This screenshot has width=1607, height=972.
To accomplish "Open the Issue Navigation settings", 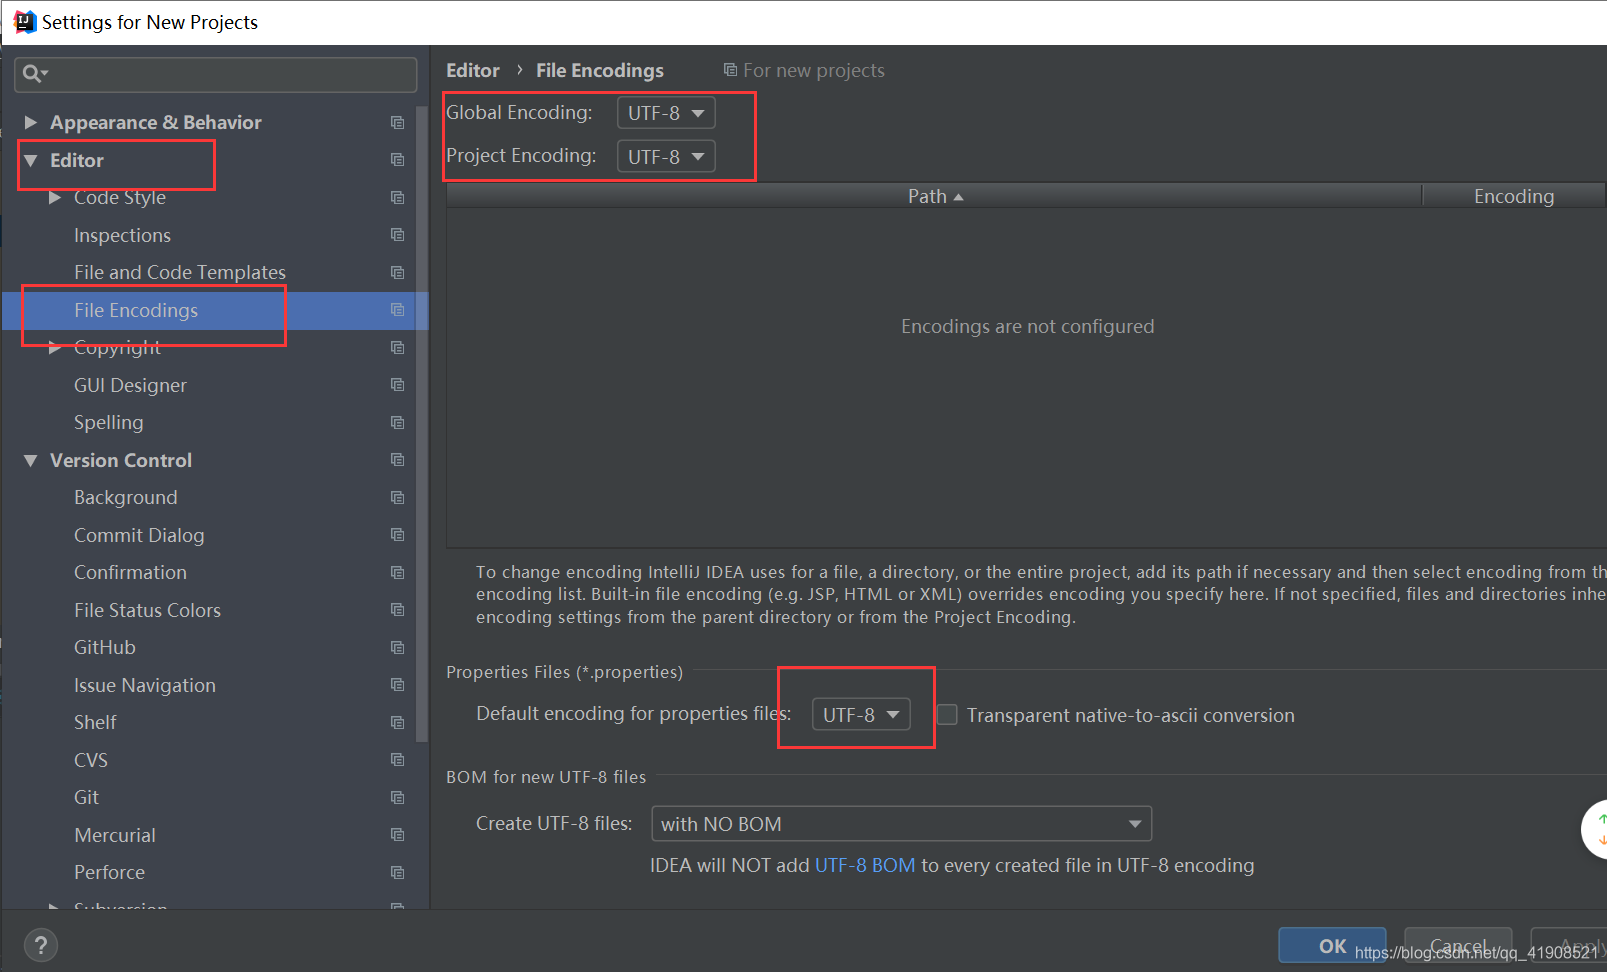I will (145, 685).
